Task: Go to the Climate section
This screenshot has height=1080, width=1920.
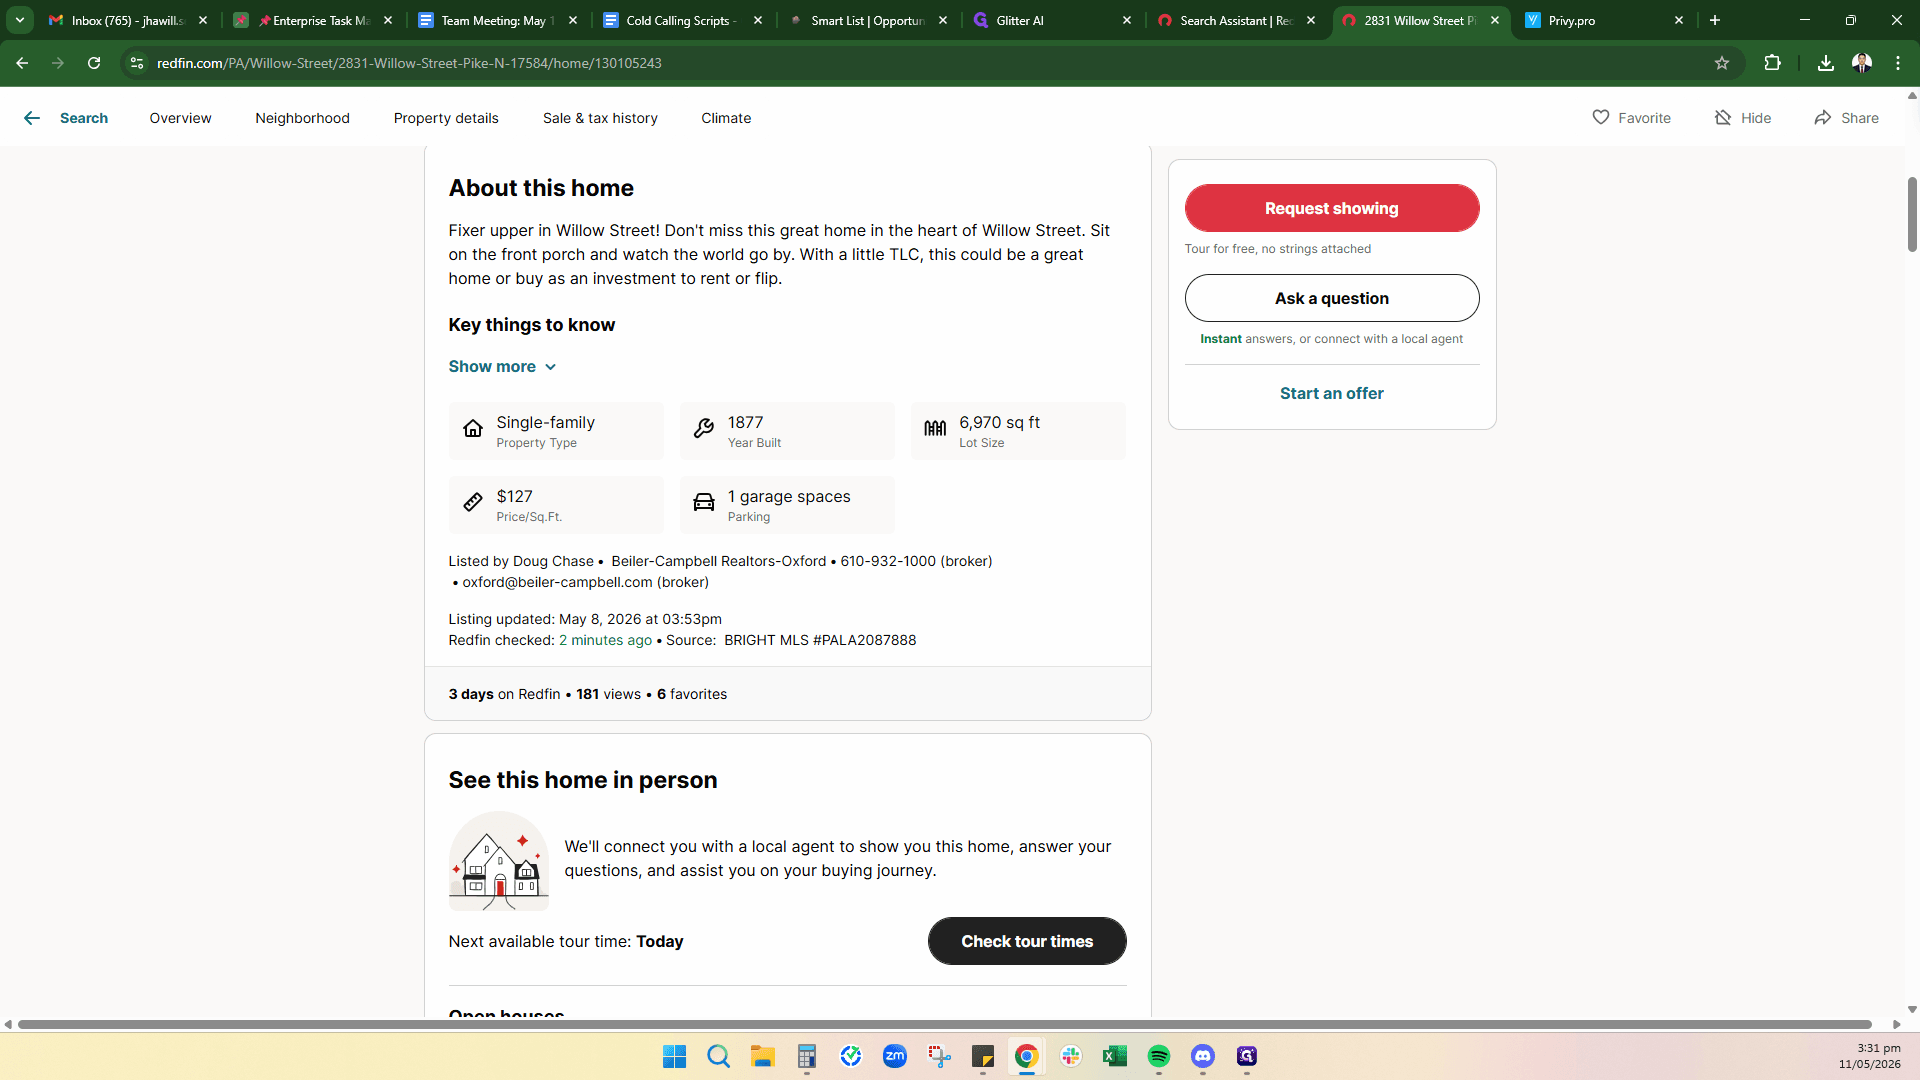Action: pyautogui.click(x=726, y=118)
